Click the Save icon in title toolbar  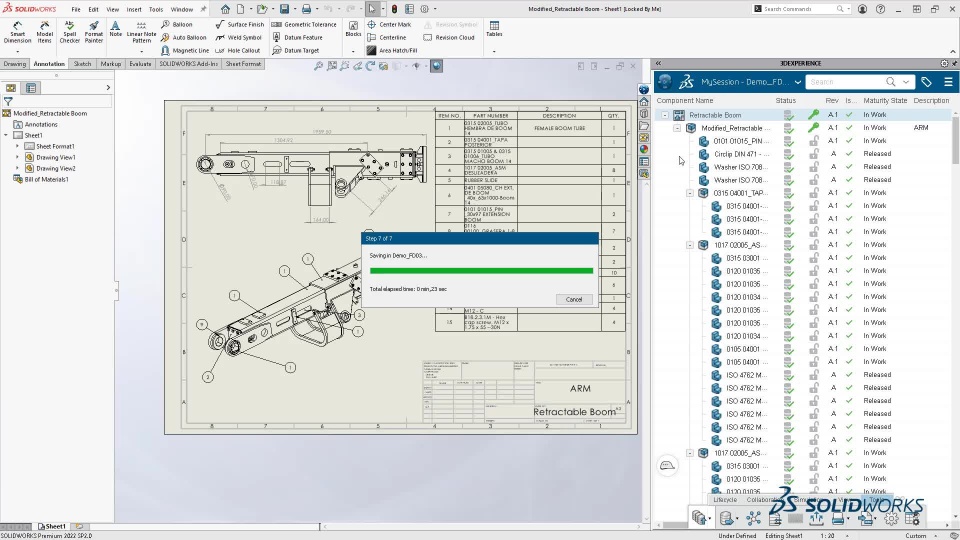click(285, 9)
